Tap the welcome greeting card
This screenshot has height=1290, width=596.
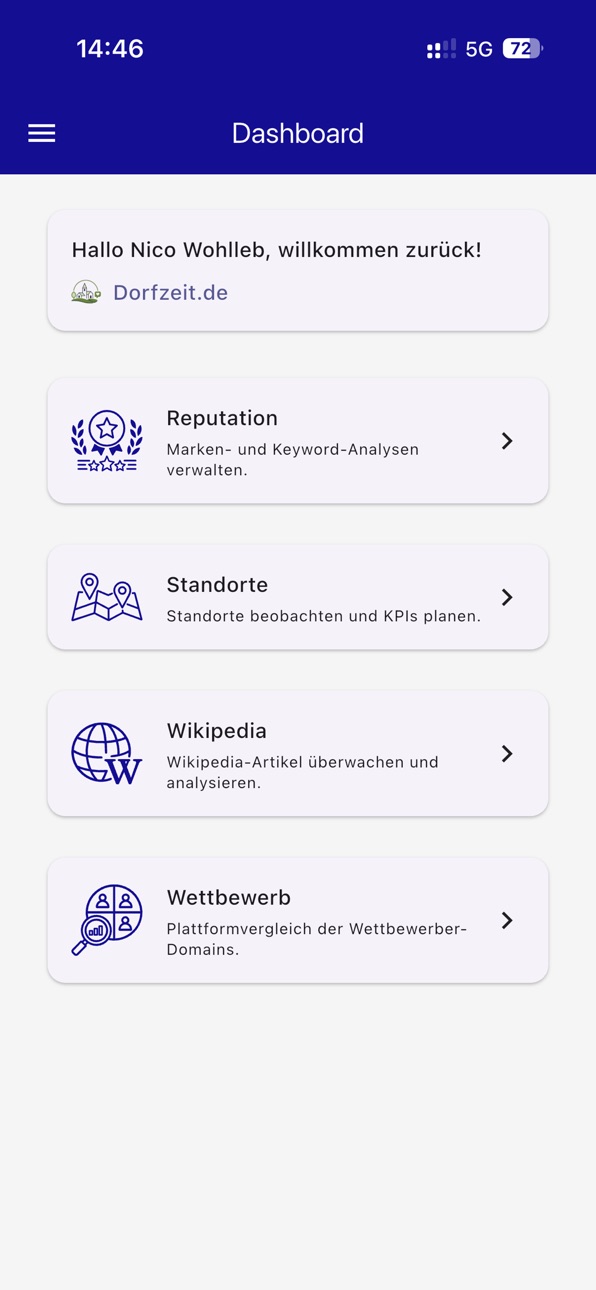298,270
